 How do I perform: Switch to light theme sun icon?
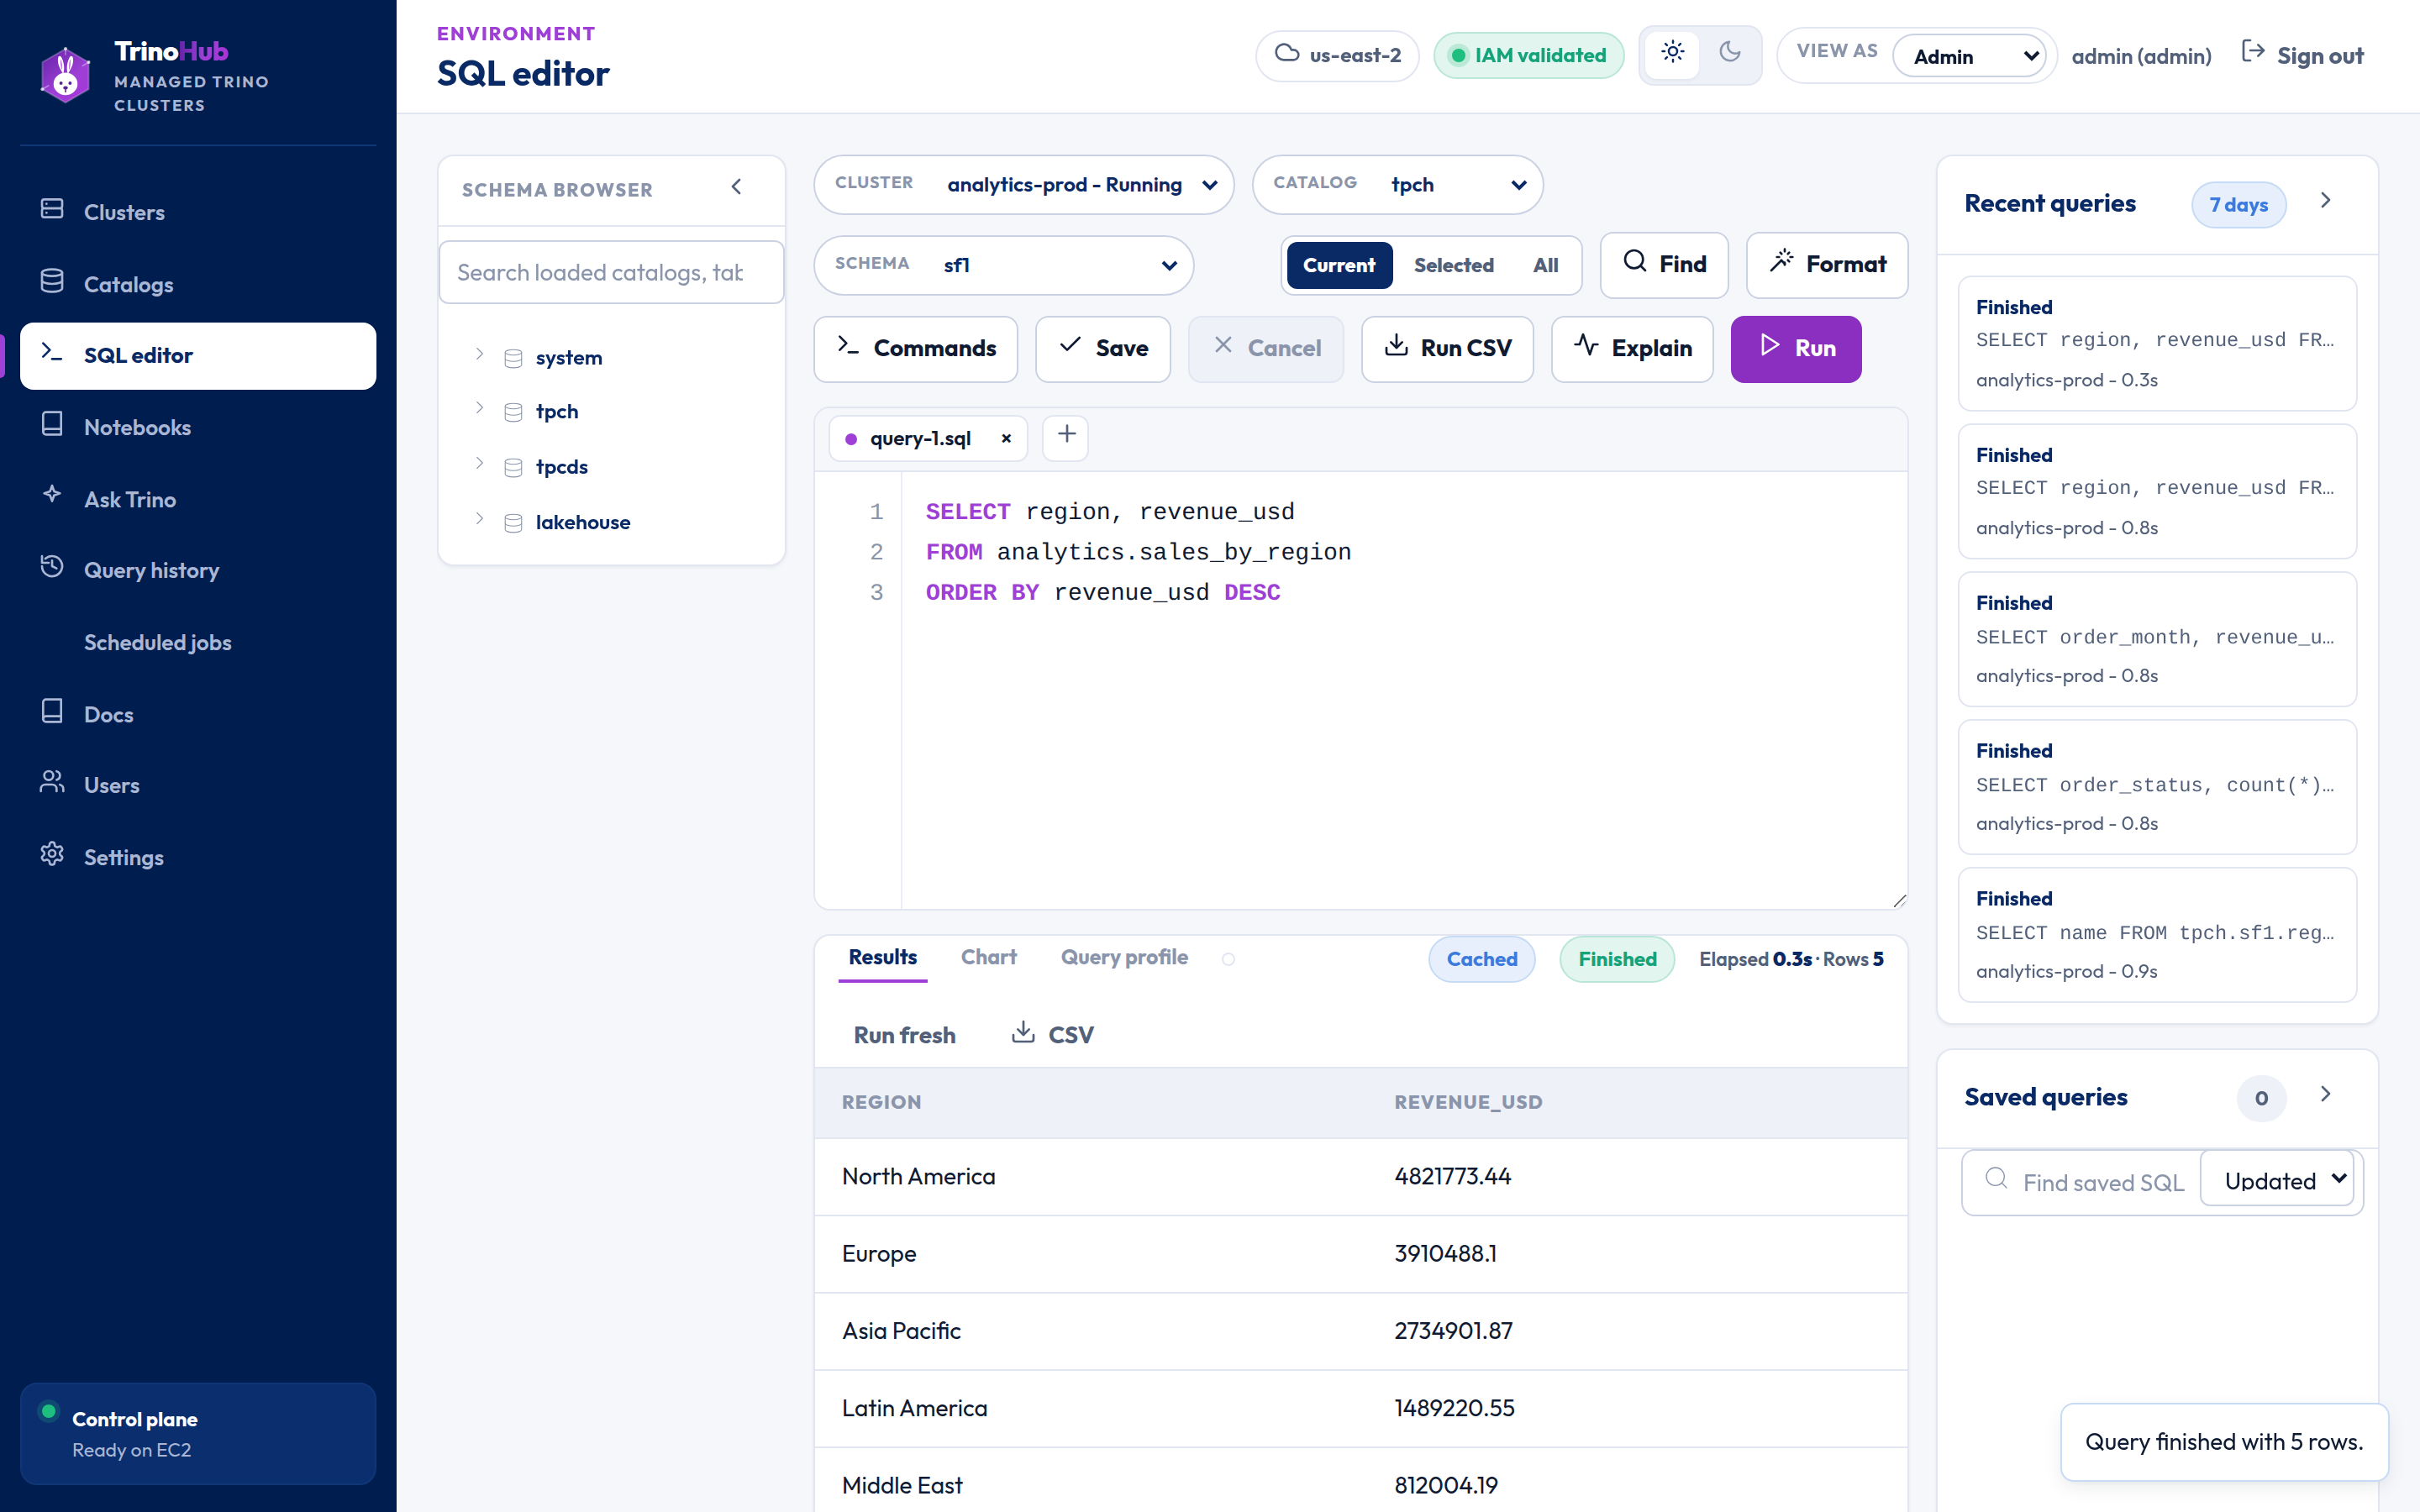pos(1672,53)
